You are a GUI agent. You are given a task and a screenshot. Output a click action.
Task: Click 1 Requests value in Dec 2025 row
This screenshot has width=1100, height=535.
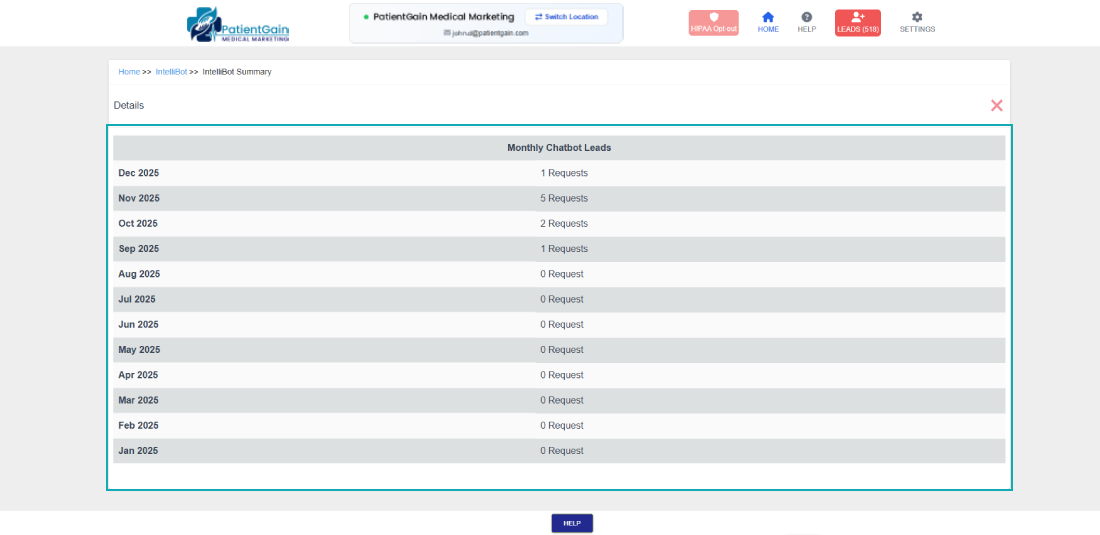pyautogui.click(x=564, y=173)
